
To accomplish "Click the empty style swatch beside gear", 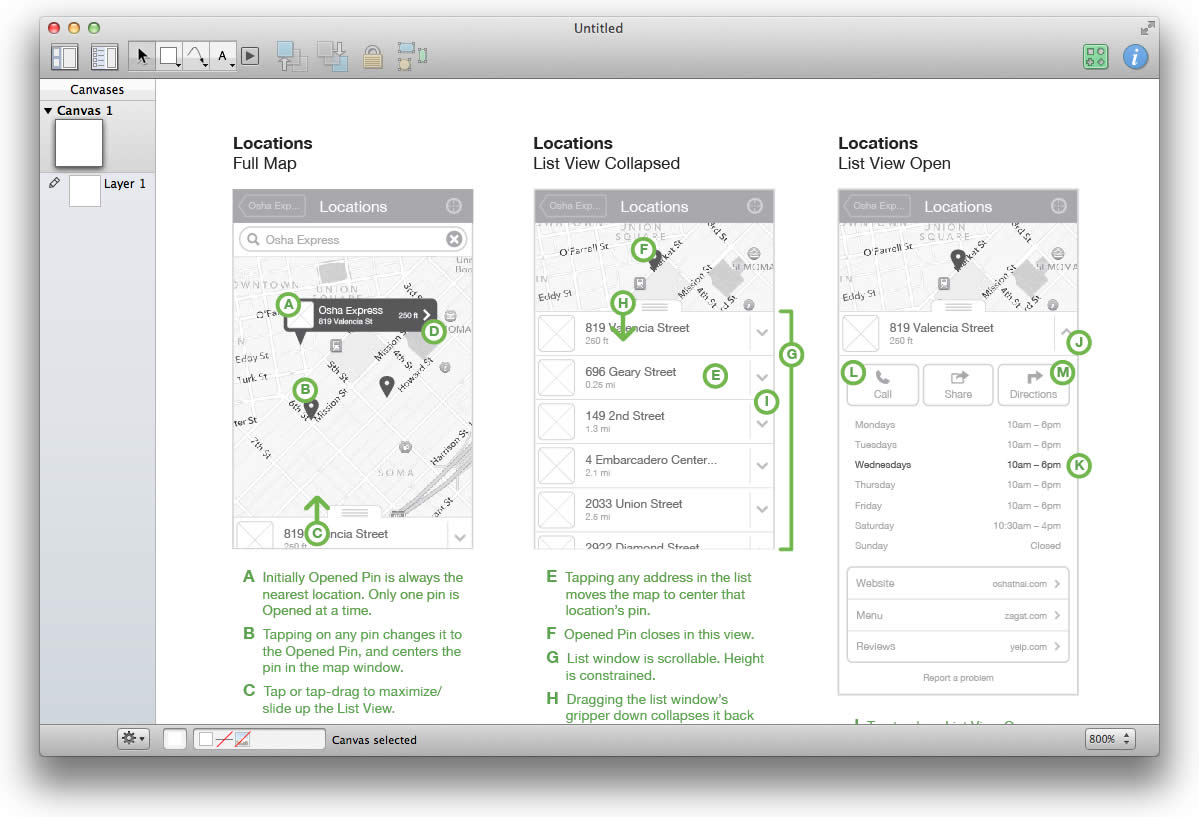I will coord(175,739).
